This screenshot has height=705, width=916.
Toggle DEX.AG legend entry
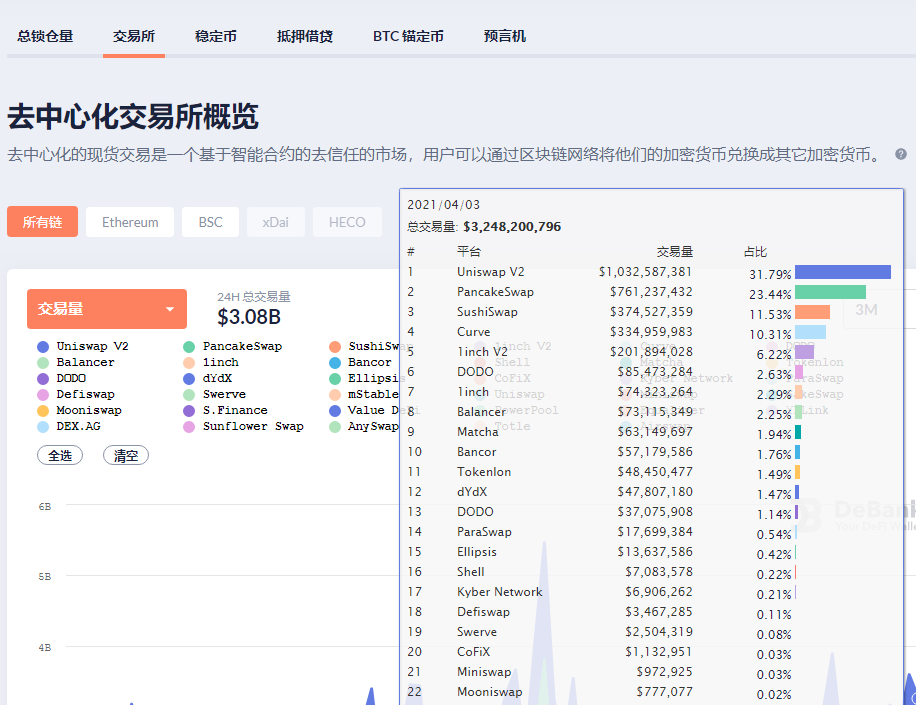coord(69,426)
